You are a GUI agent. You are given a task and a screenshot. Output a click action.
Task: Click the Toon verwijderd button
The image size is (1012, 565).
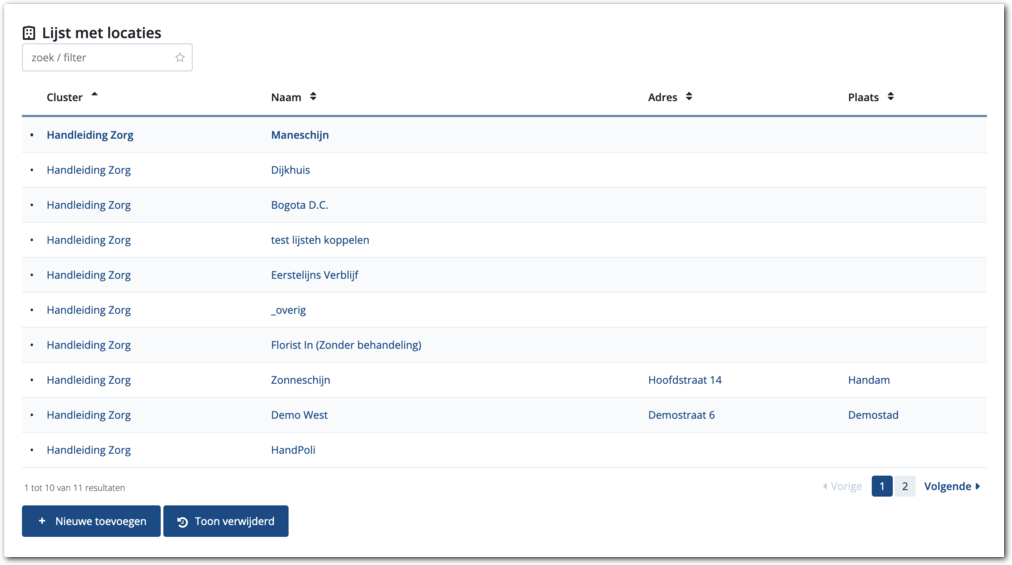pos(226,521)
